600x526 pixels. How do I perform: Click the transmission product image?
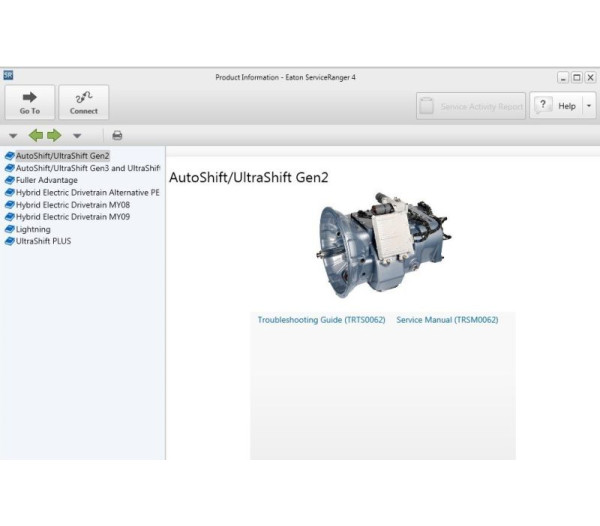point(379,243)
